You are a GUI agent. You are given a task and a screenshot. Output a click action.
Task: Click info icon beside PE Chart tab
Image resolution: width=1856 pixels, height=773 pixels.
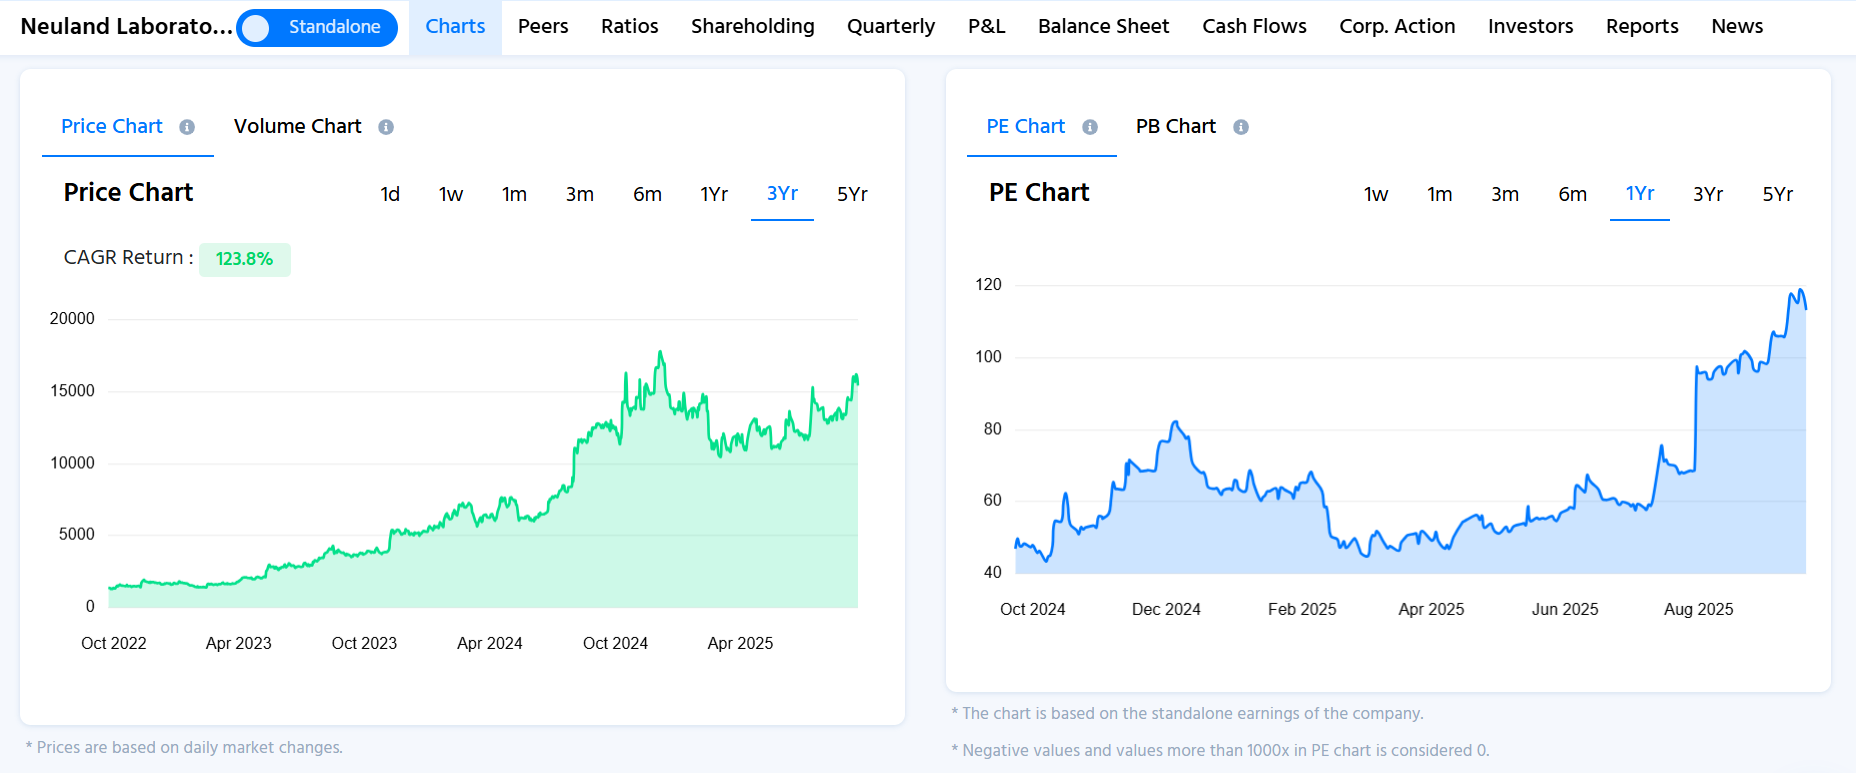pos(1090,127)
